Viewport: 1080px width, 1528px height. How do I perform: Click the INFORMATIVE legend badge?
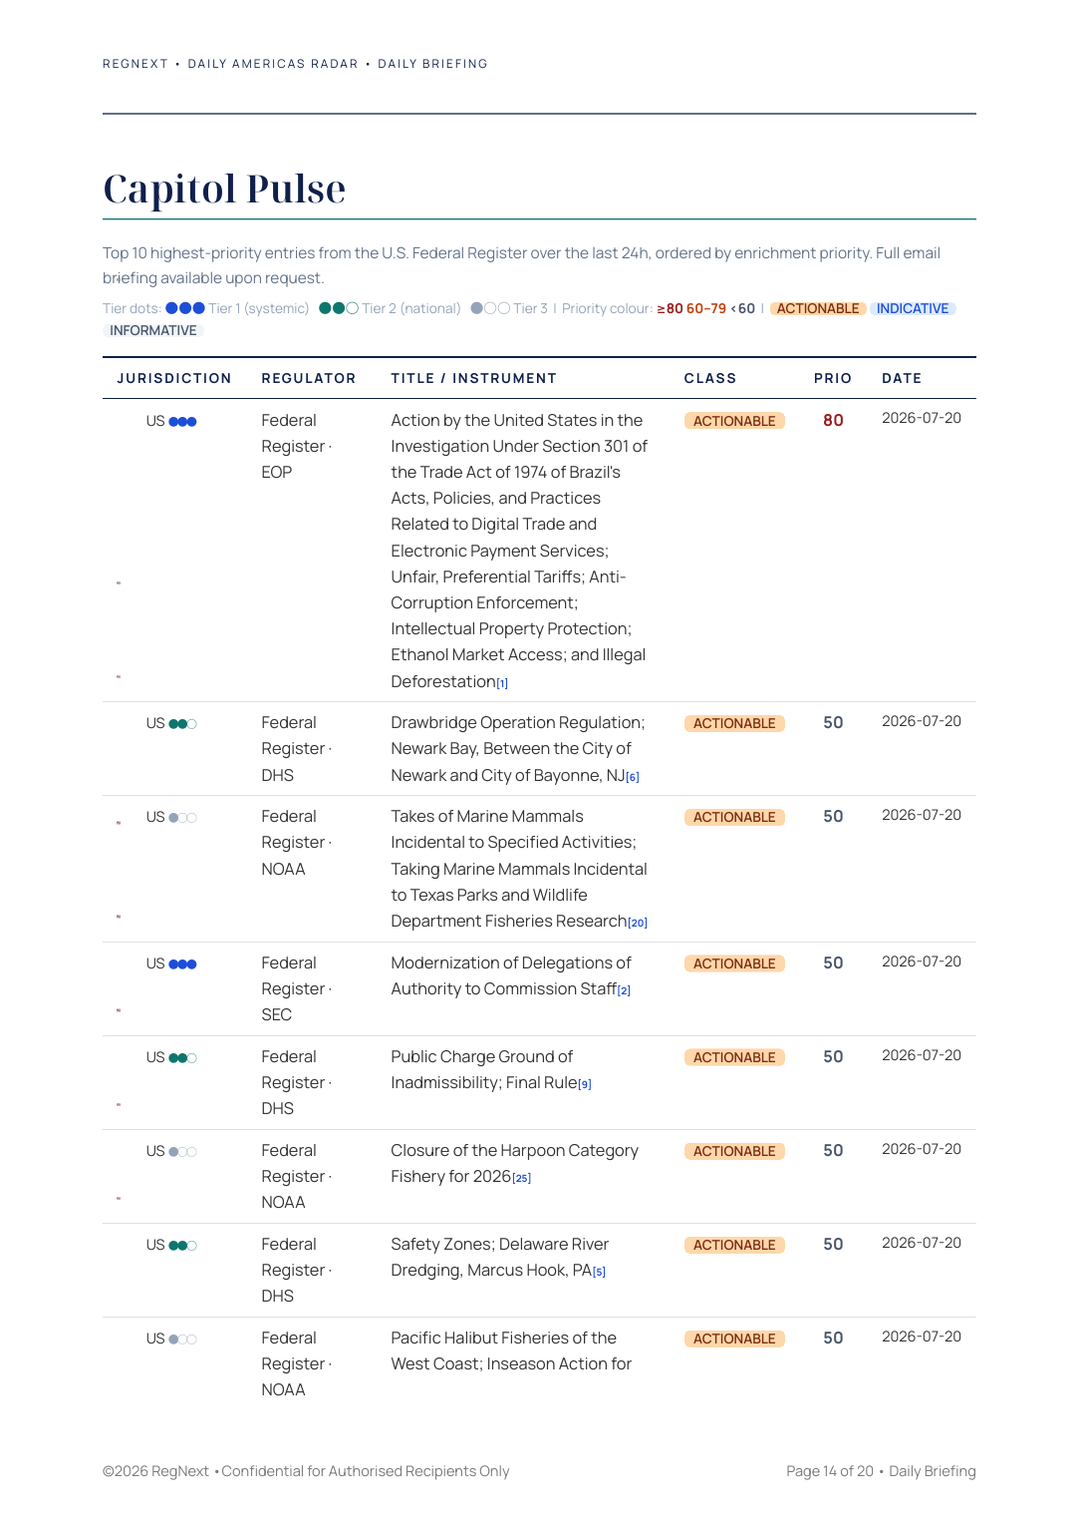click(x=153, y=330)
